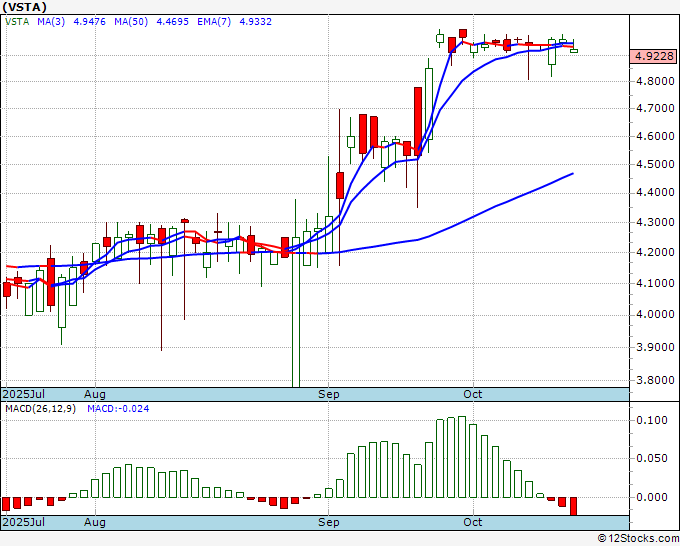Click Oct on the MACD axis

[x=473, y=522]
